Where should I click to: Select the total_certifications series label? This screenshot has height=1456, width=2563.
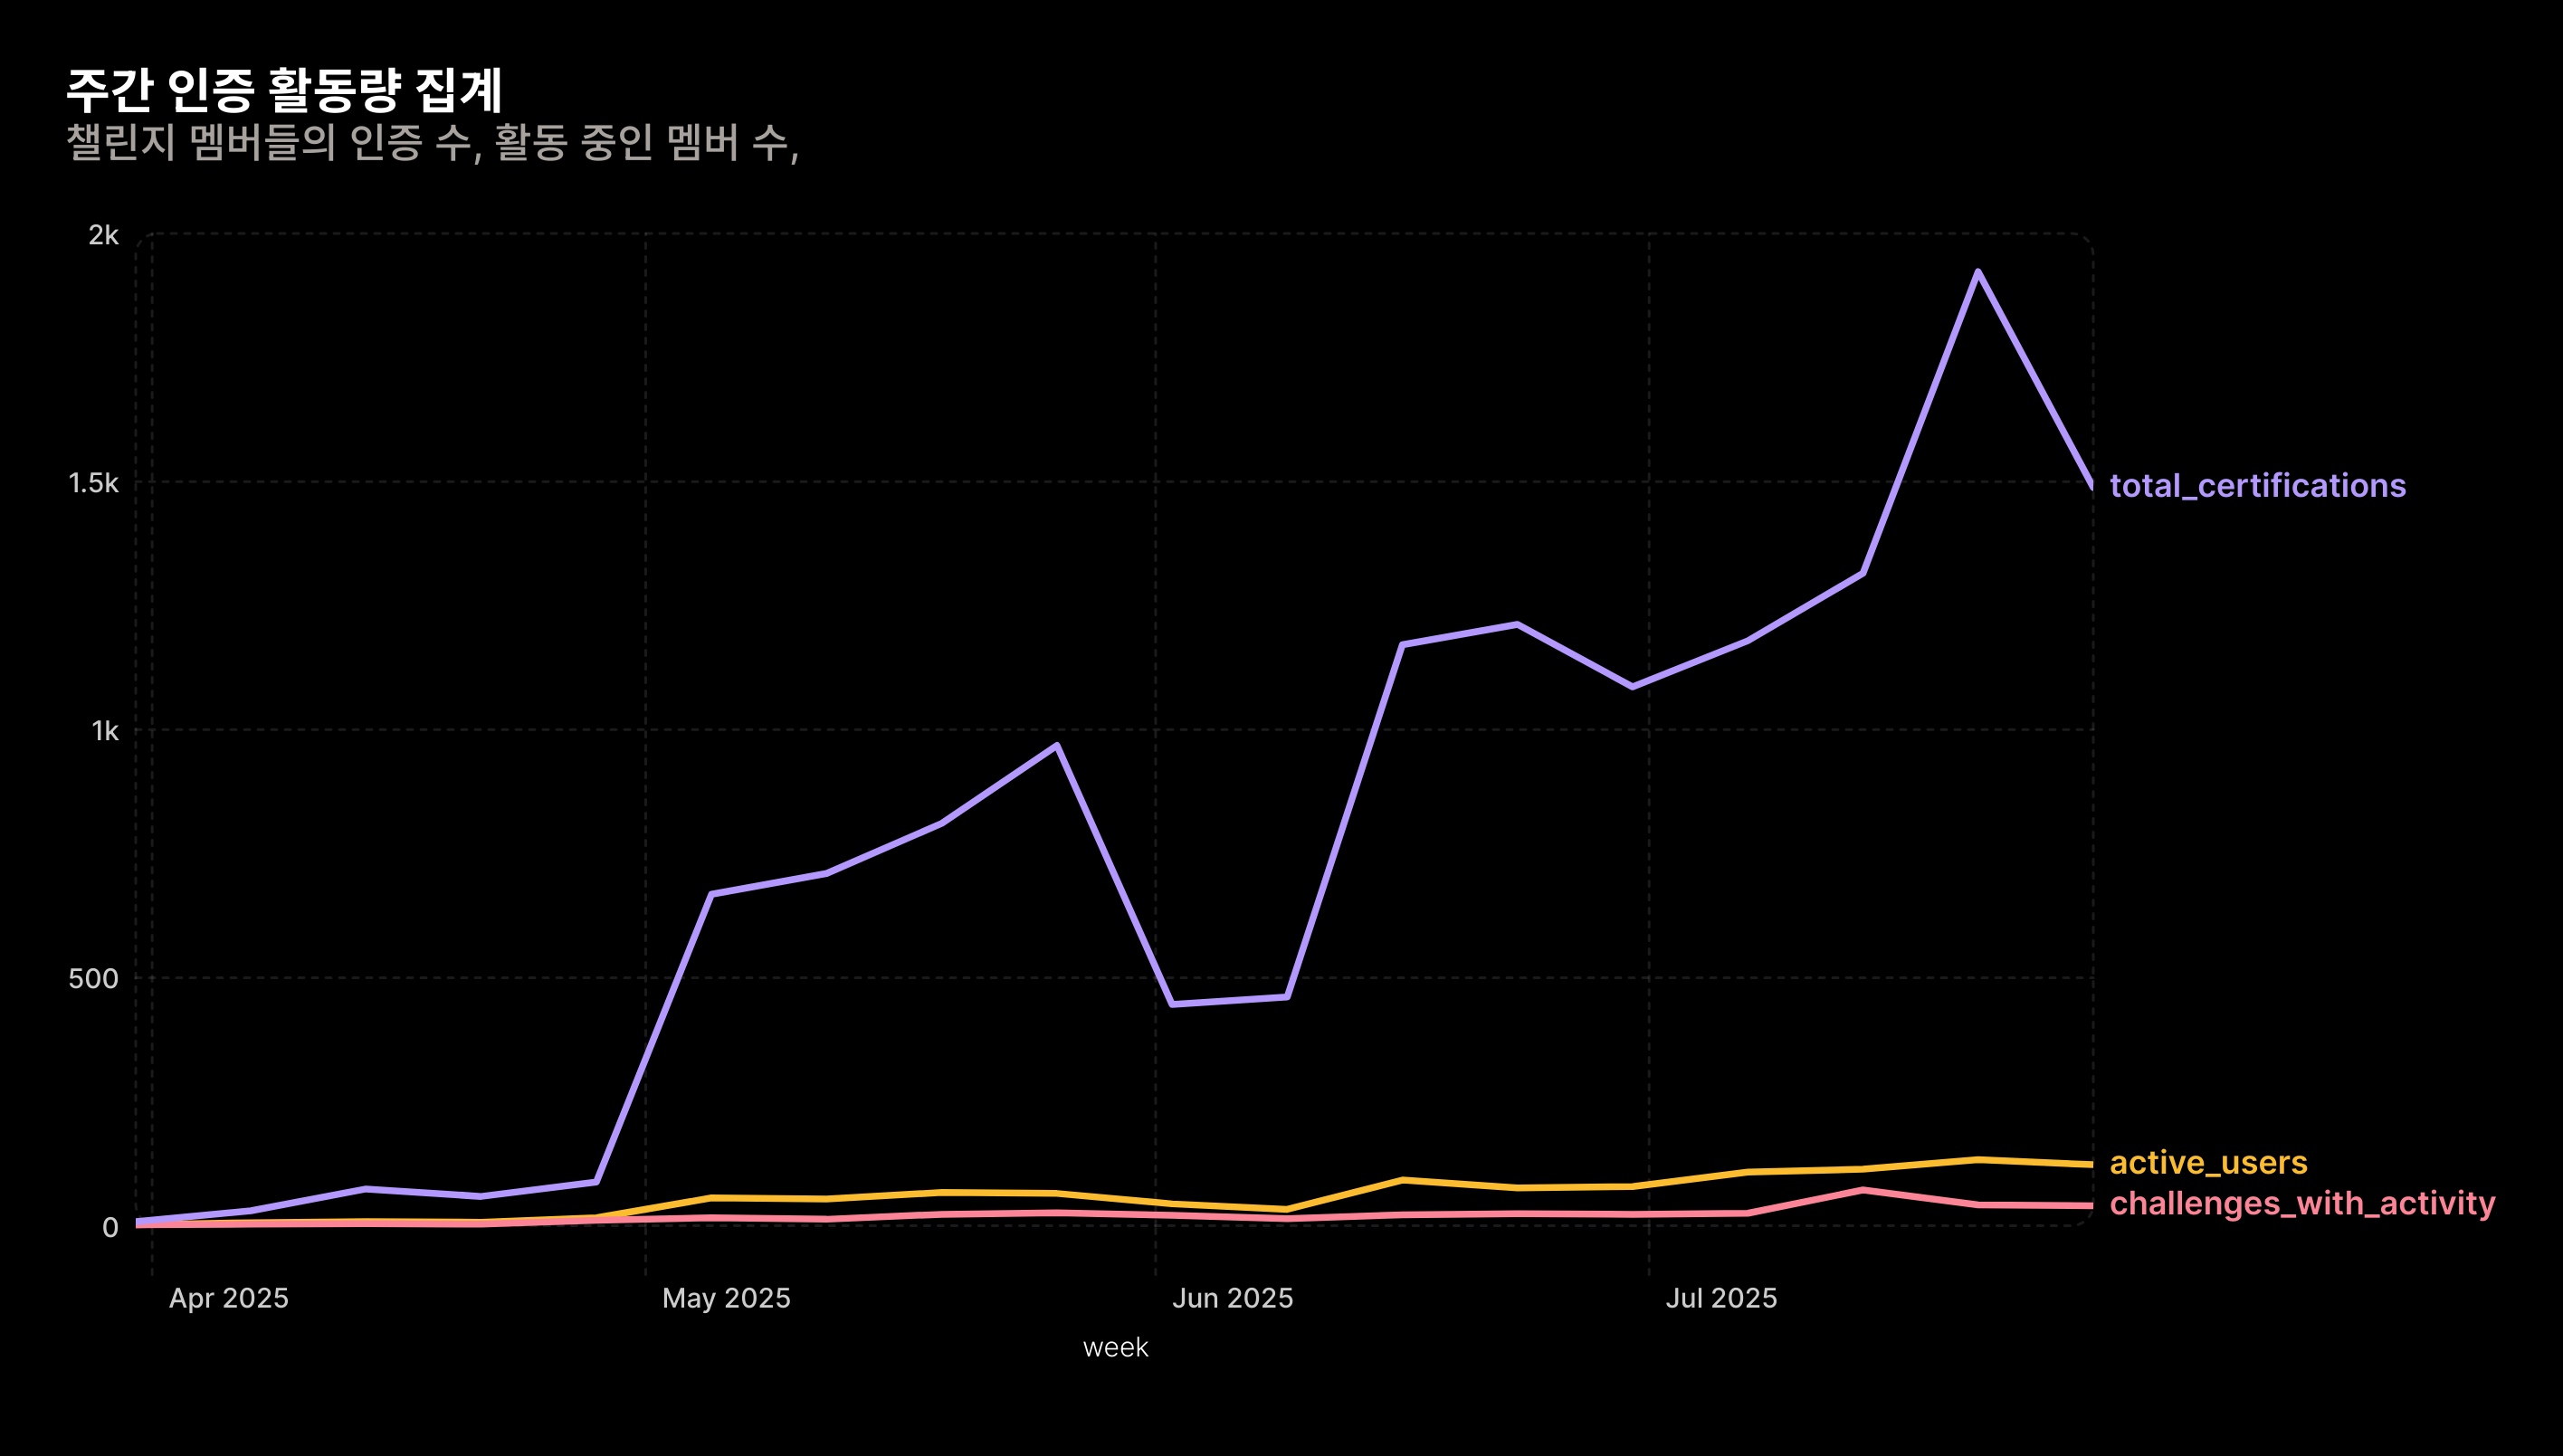(2257, 486)
